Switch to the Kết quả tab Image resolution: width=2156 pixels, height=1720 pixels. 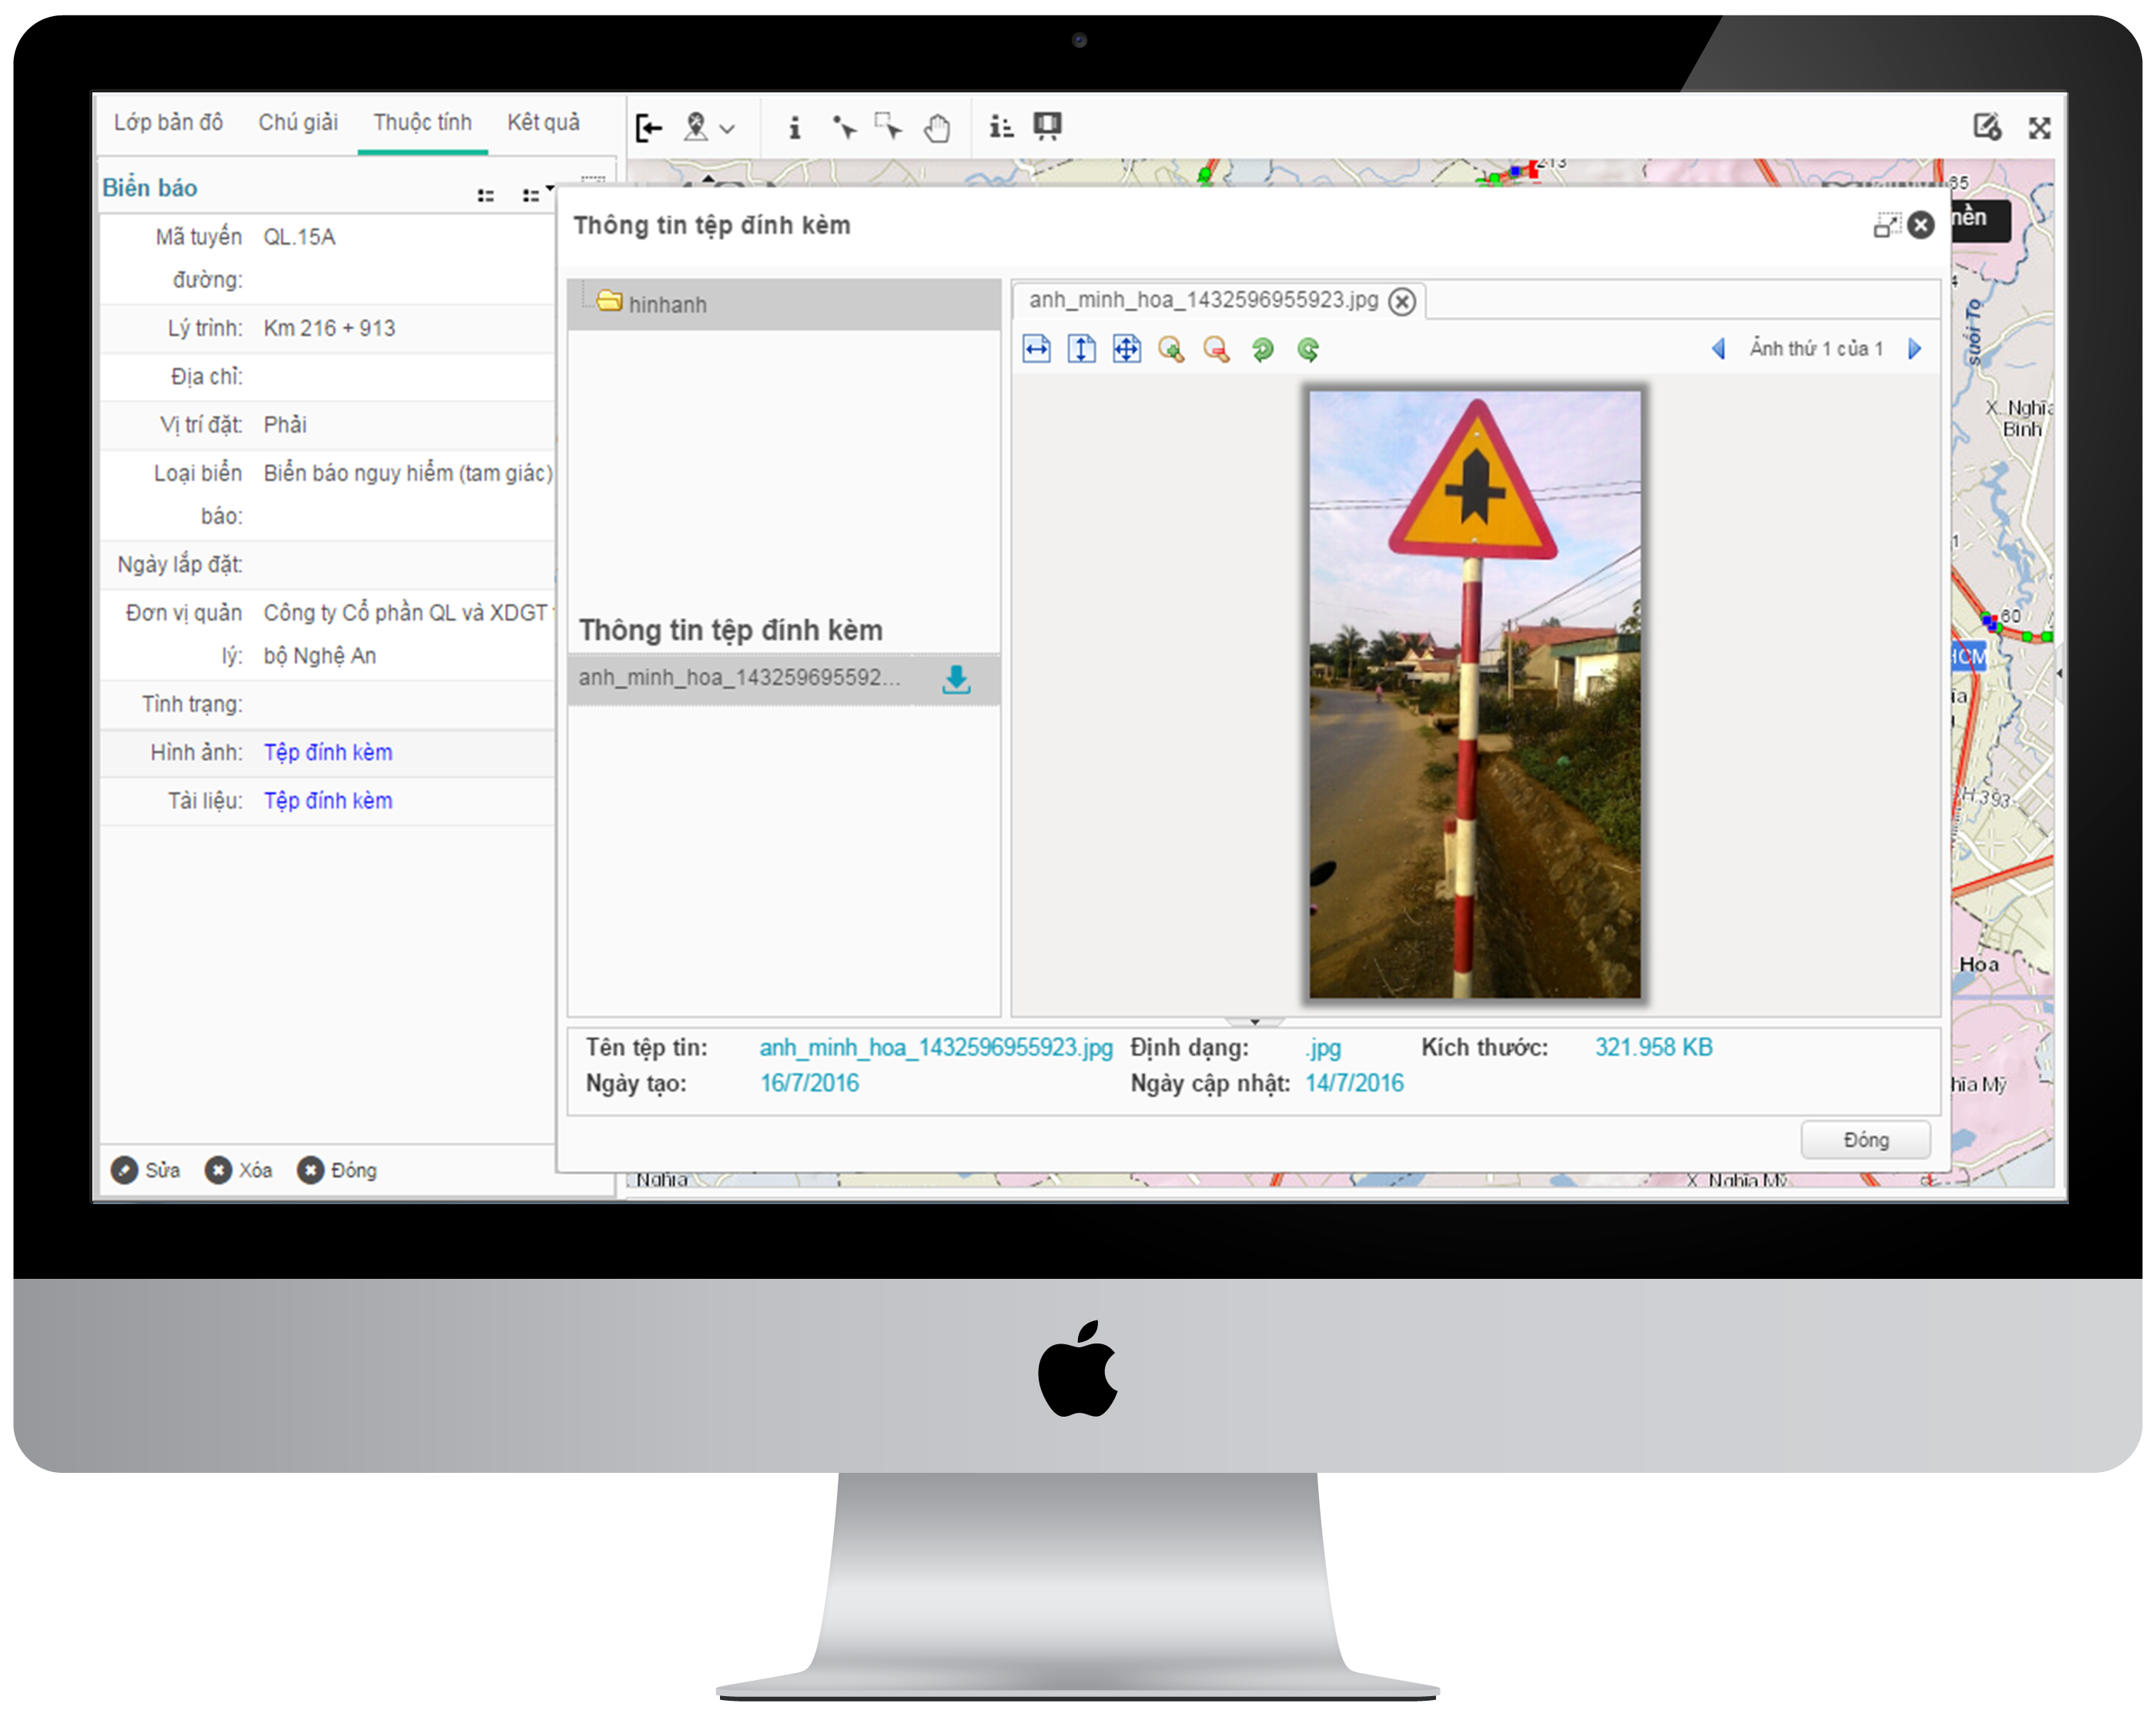coord(543,122)
